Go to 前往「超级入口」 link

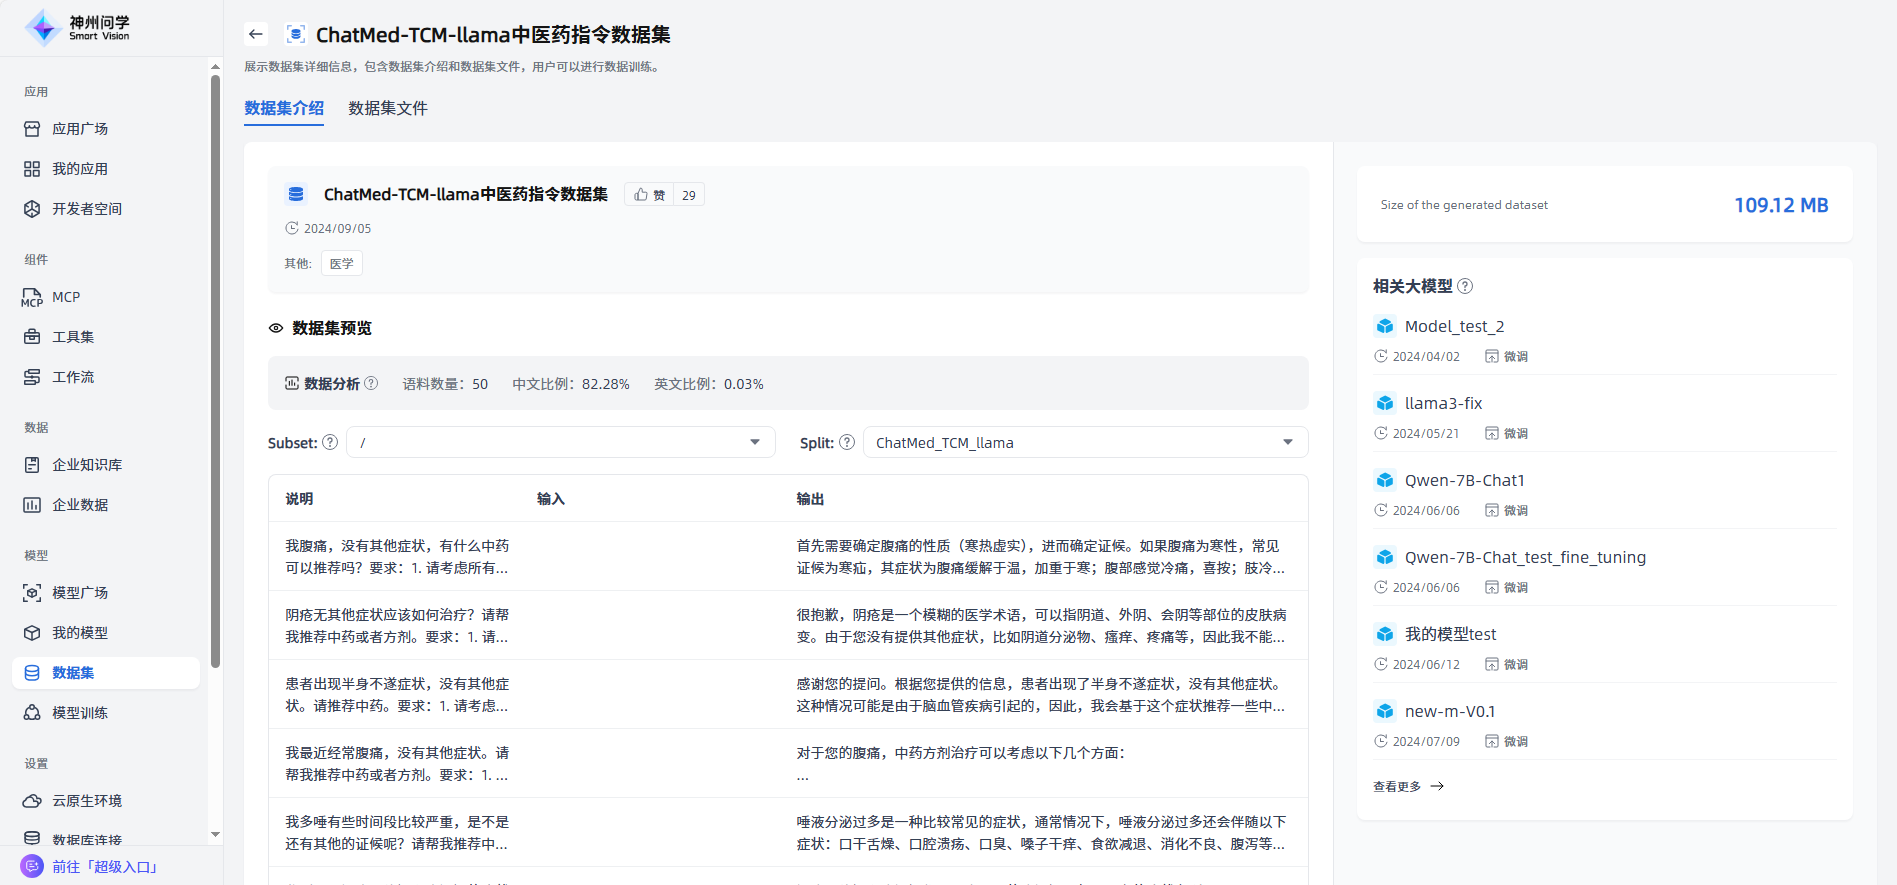pos(105,867)
